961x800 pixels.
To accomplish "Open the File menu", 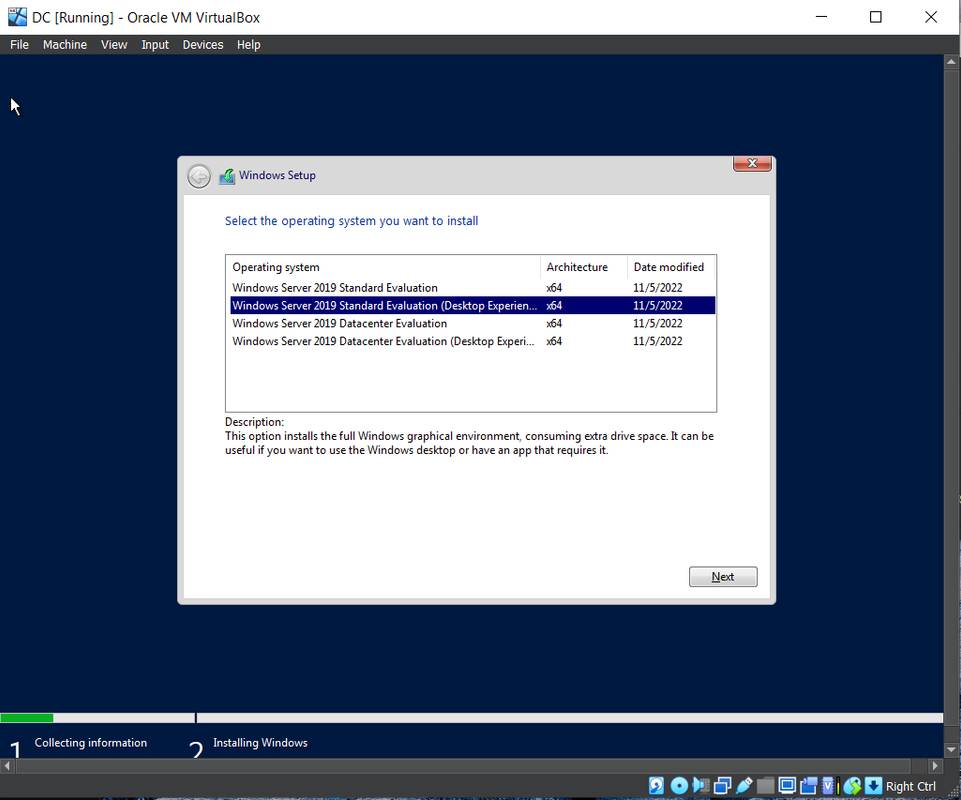I will click(20, 45).
